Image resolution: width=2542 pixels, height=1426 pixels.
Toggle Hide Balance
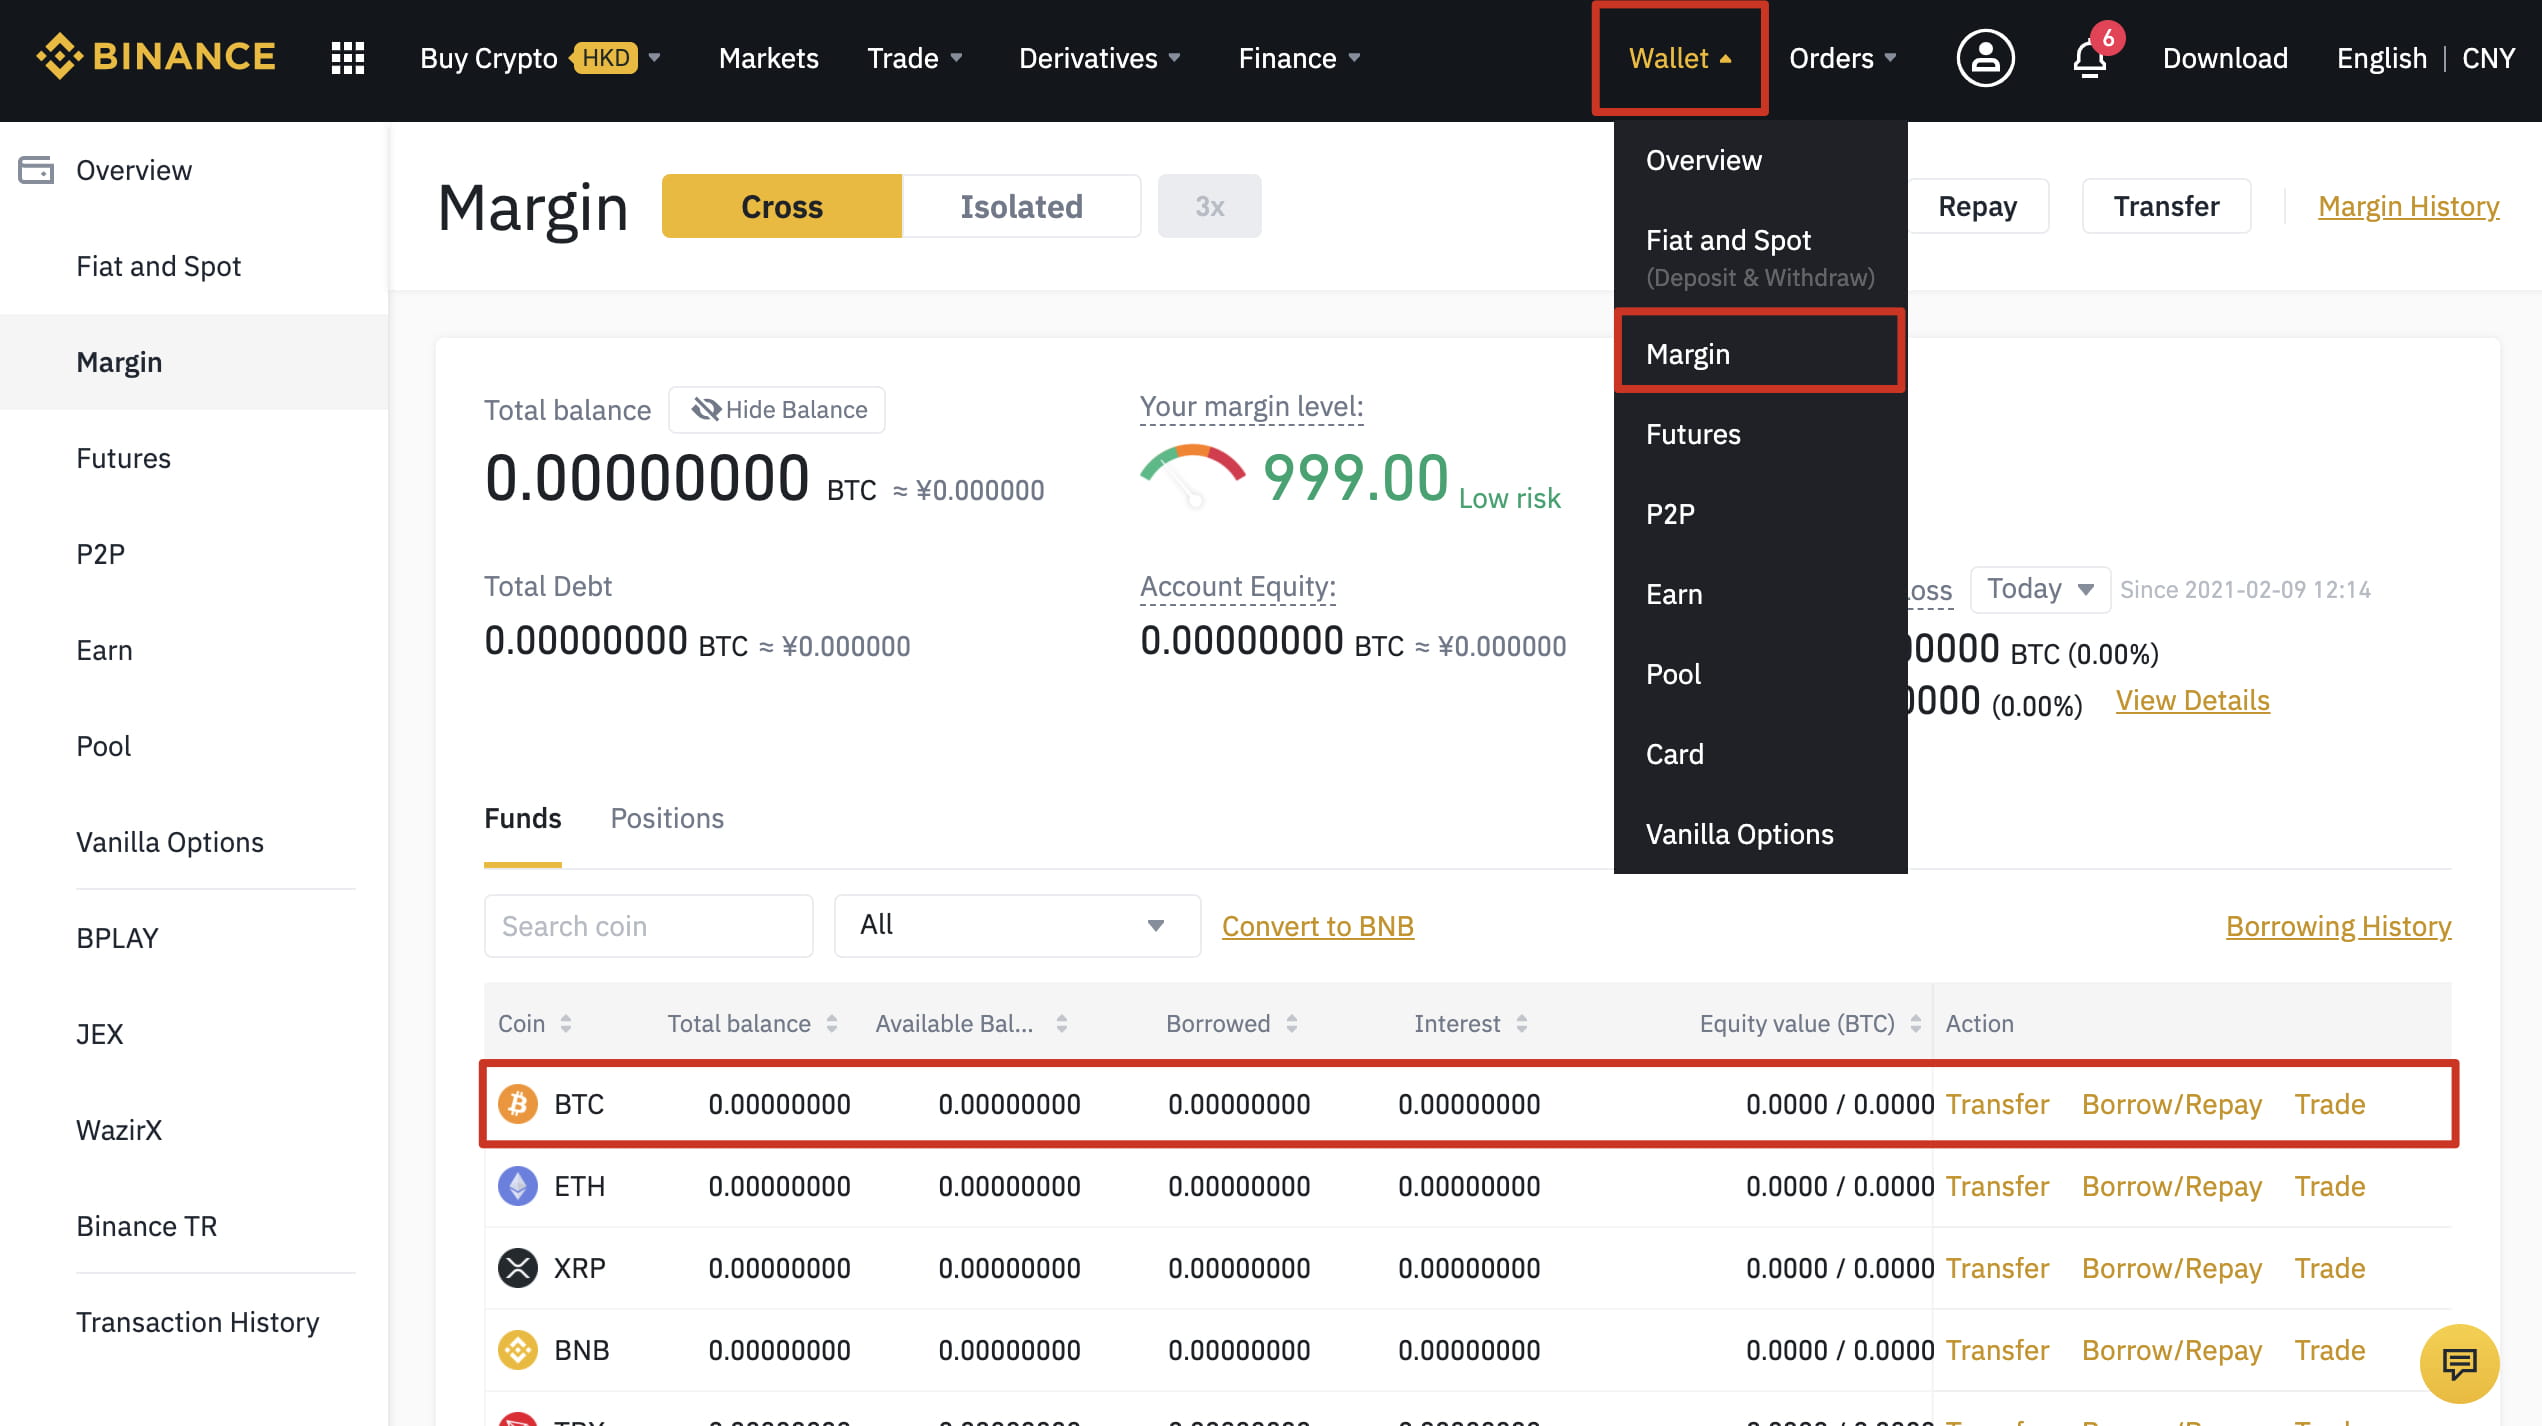coord(777,410)
